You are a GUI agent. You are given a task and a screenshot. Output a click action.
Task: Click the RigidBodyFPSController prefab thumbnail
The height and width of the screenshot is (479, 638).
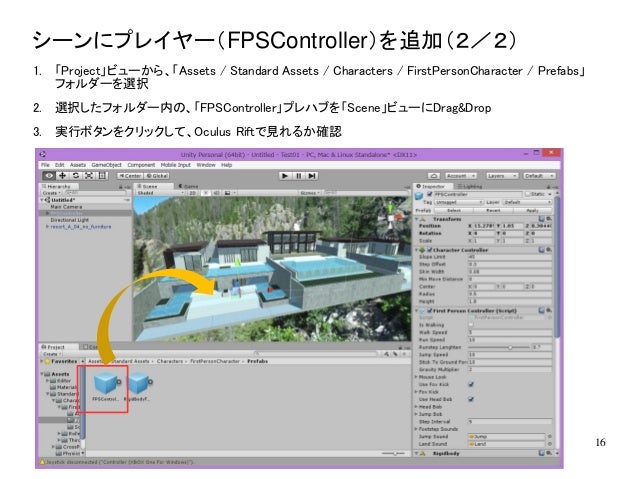[x=138, y=383]
